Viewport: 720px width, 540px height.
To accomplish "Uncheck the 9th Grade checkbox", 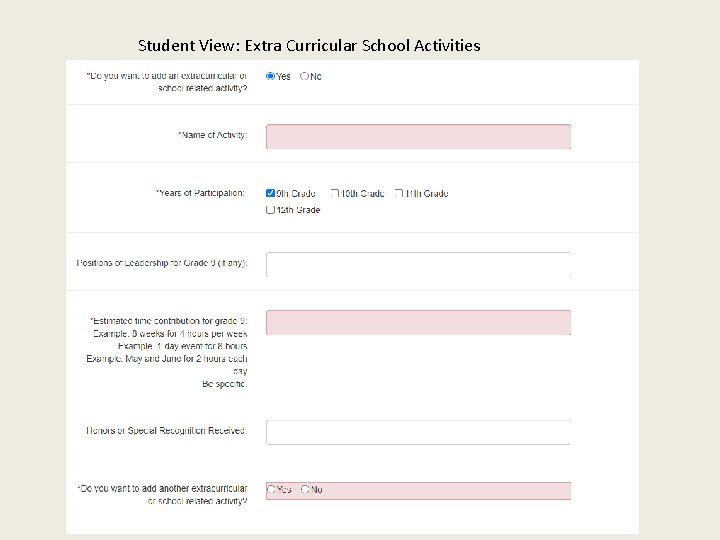I will coord(271,193).
